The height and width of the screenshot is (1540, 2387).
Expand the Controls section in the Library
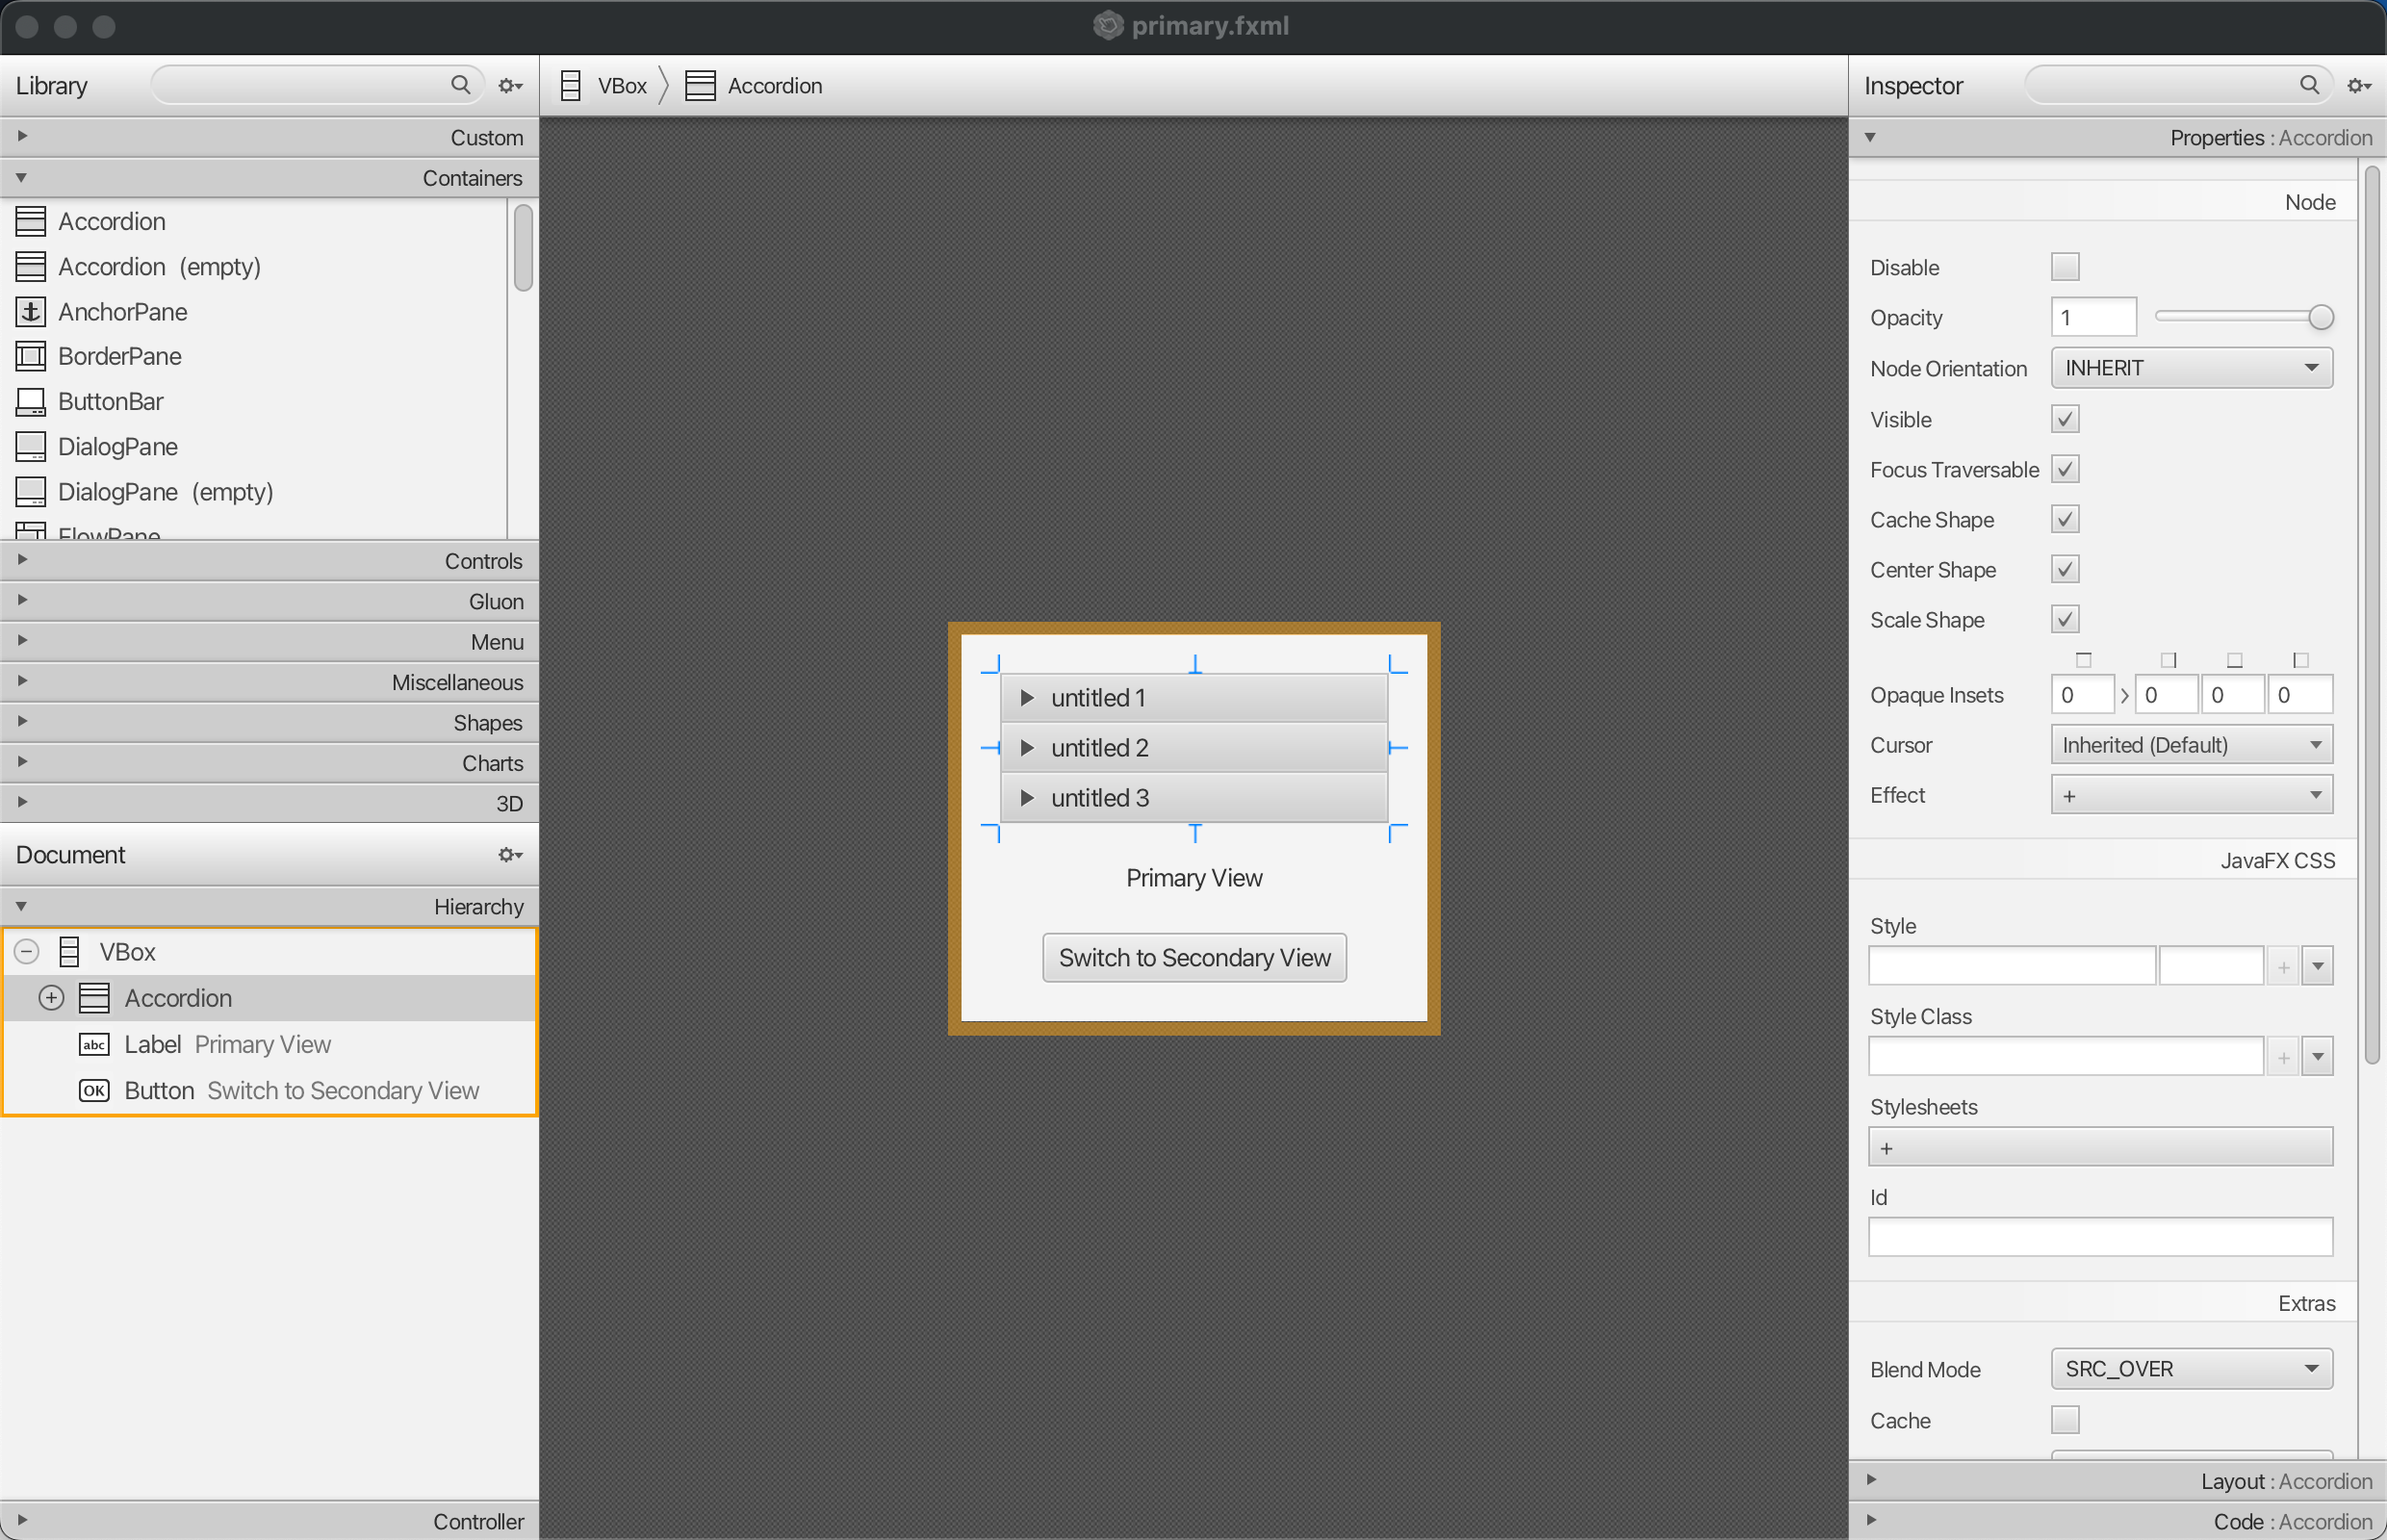22,561
